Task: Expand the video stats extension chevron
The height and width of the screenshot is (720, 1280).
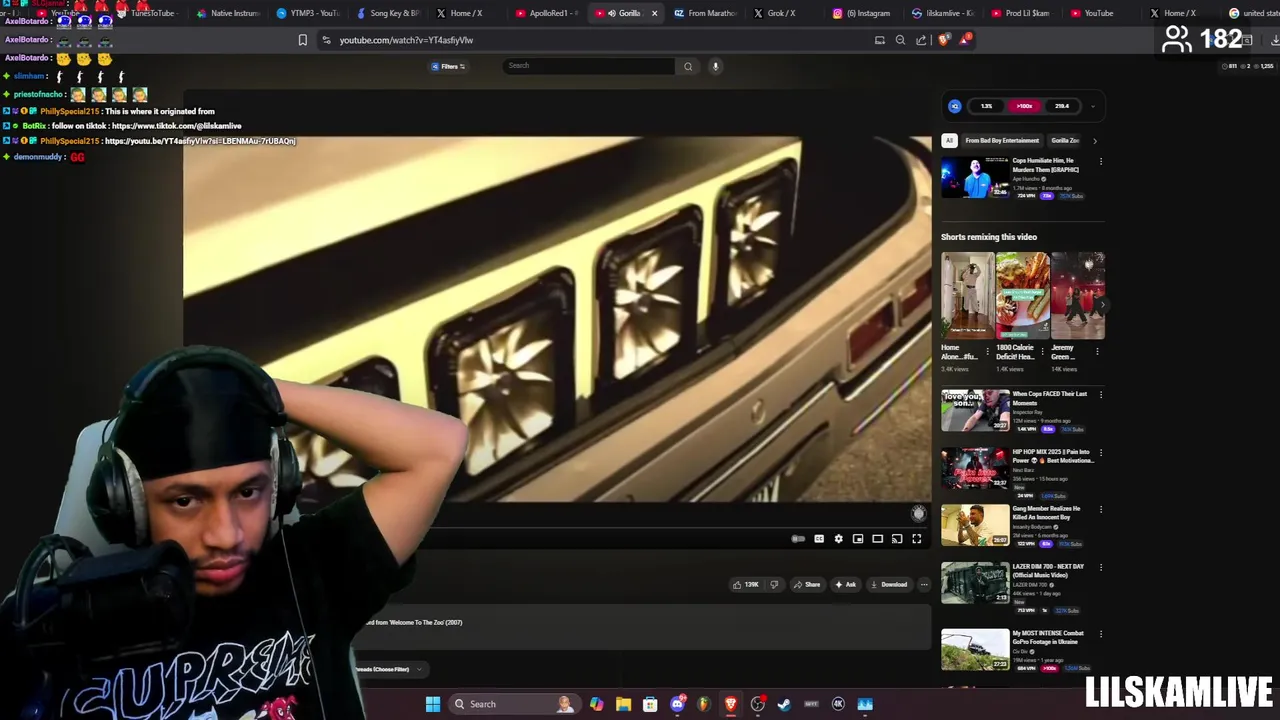Action: 1093,106
